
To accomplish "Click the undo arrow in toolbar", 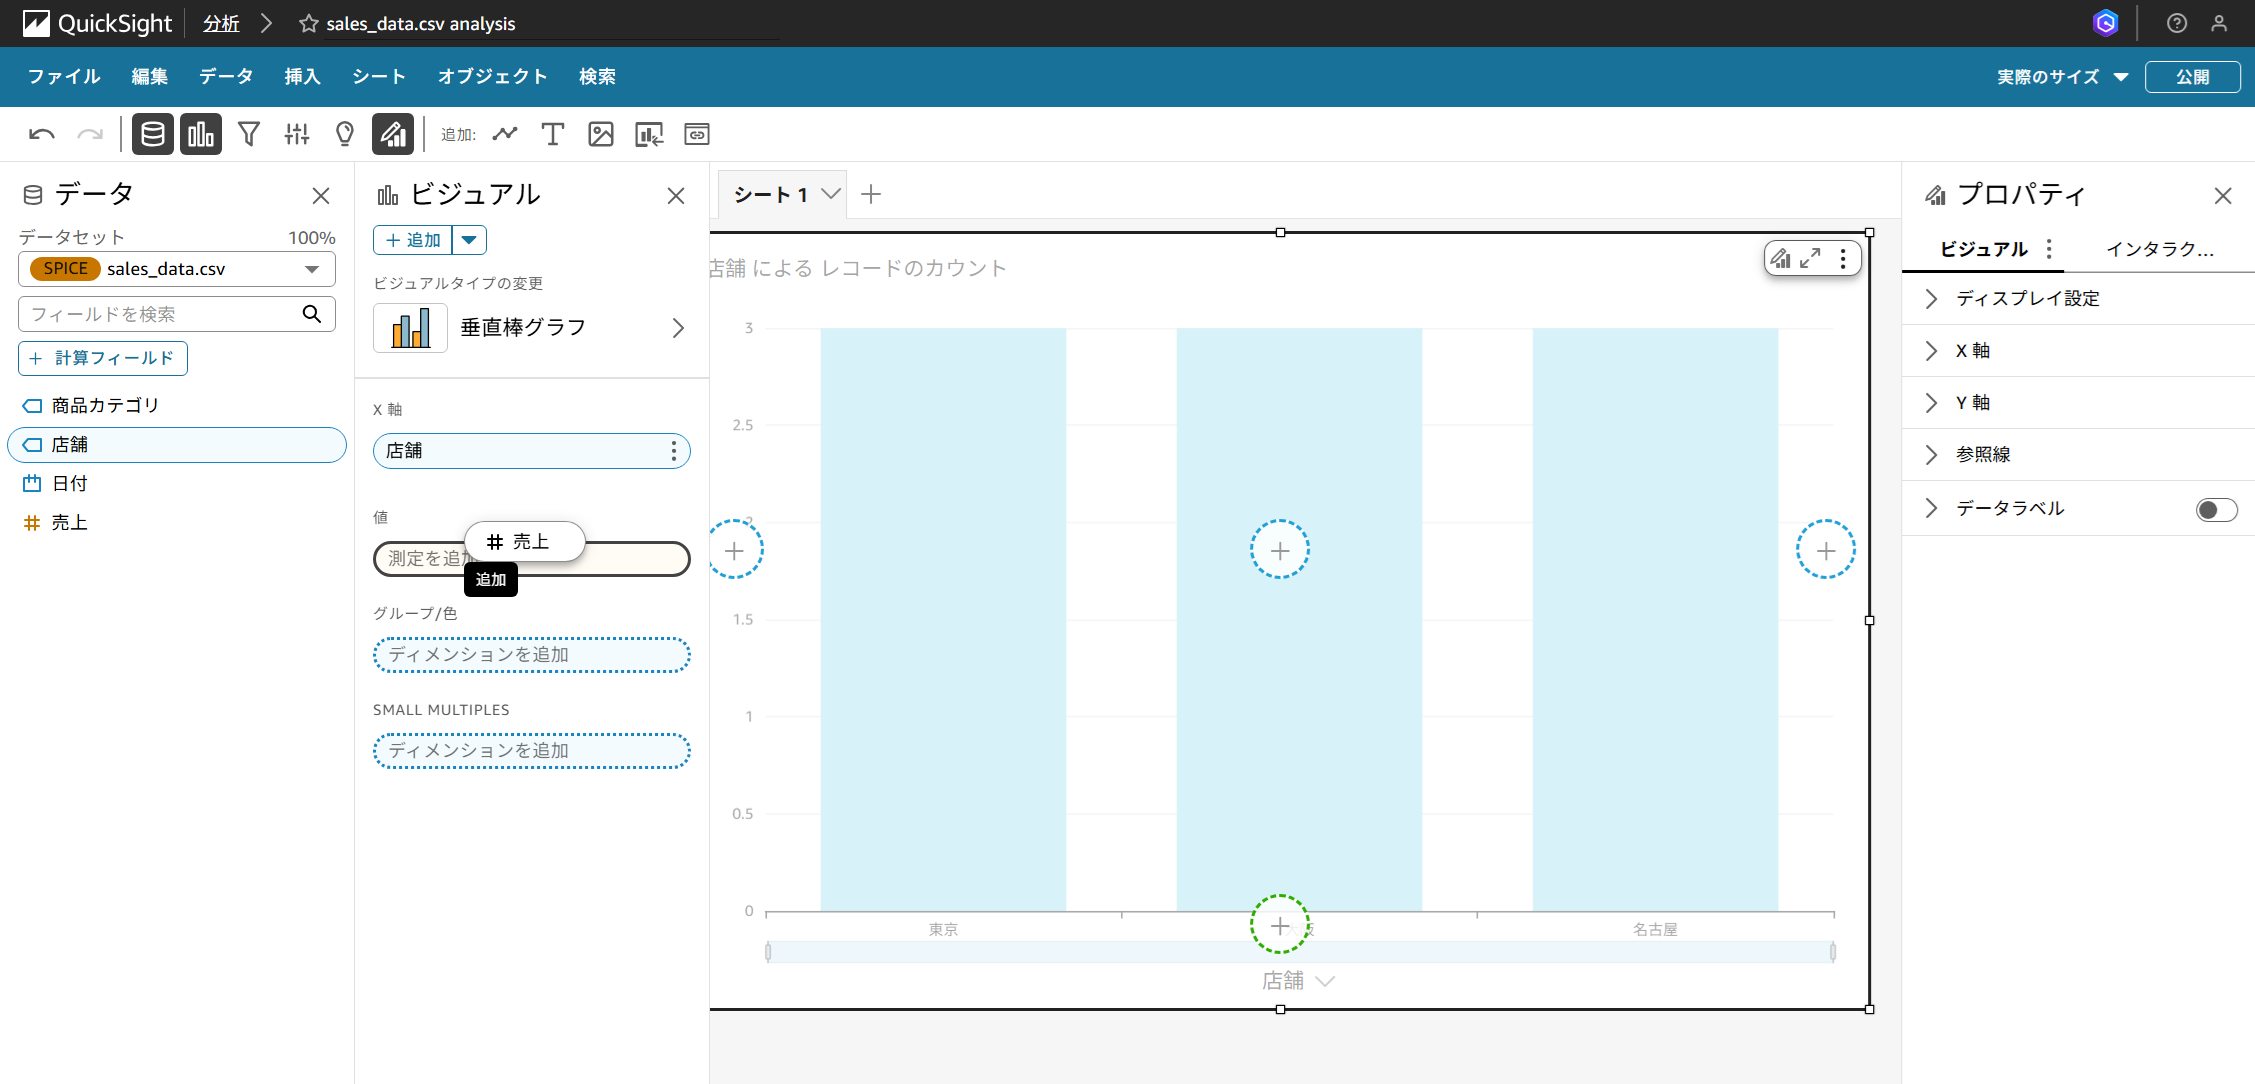I will tap(41, 134).
